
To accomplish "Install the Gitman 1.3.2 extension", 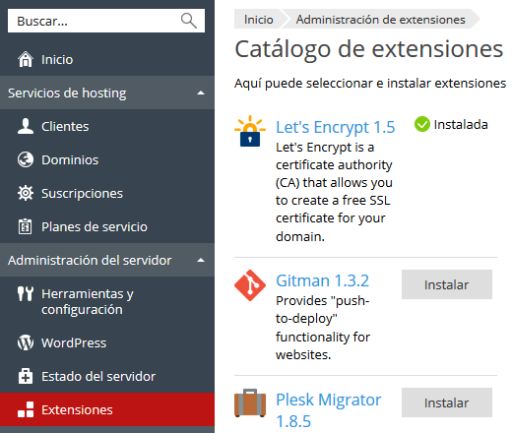I will coord(447,285).
